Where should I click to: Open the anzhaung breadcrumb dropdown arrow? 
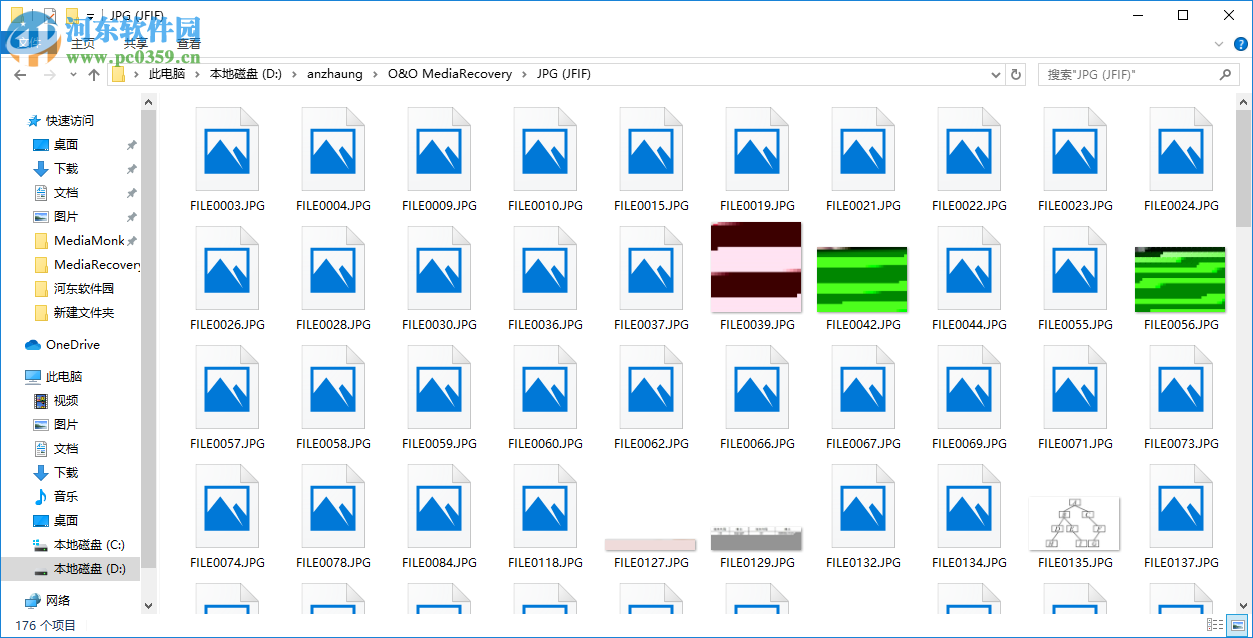(x=375, y=74)
